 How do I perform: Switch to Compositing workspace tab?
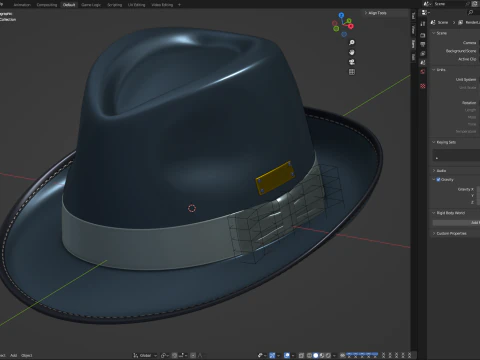pos(47,5)
